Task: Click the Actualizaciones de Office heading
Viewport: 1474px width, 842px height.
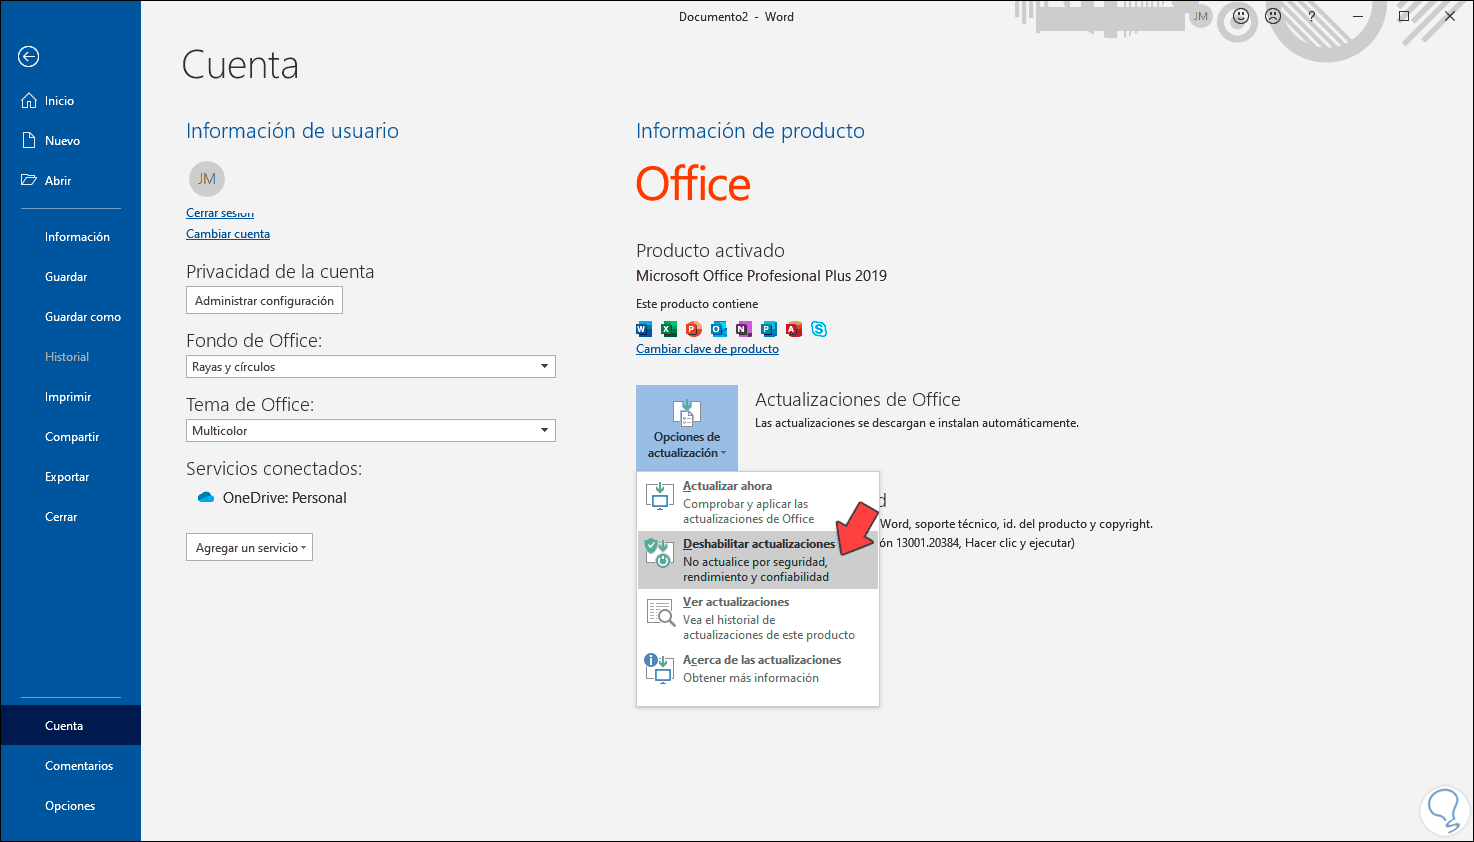Action: (x=858, y=400)
